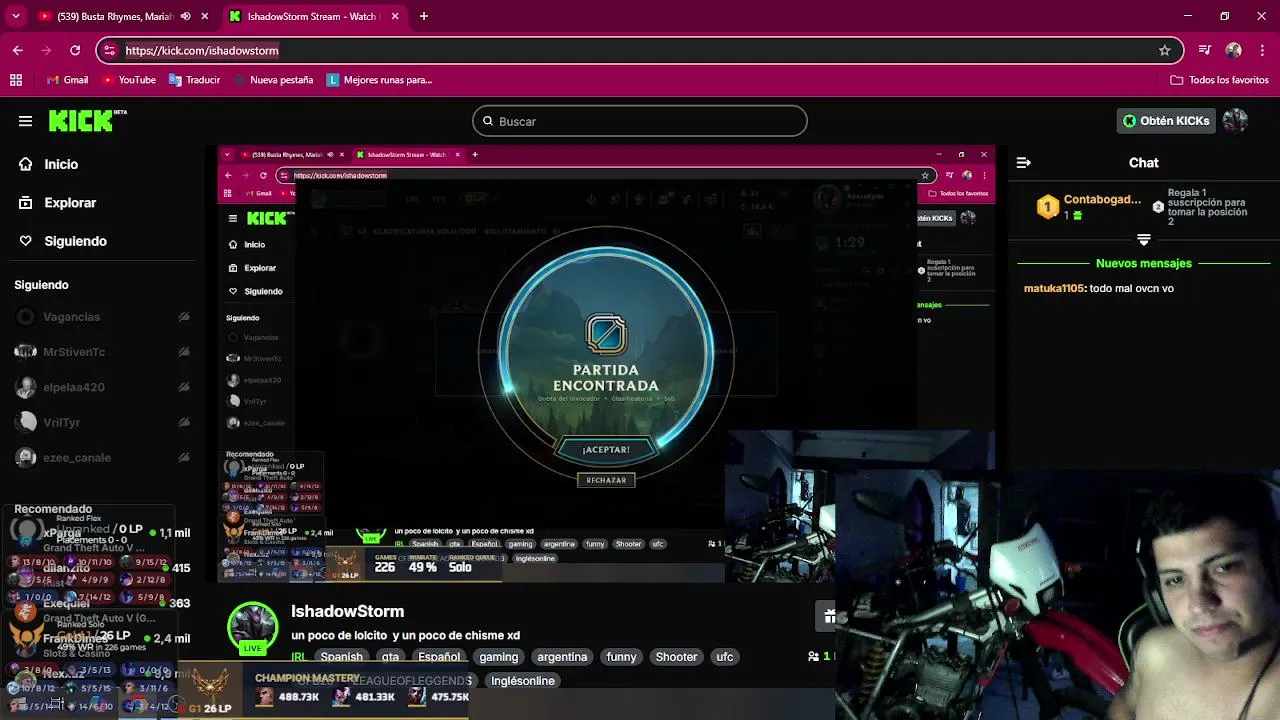Image resolution: width=1280 pixels, height=720 pixels.
Task: Open the tab search dropdown
Action: coord(15,16)
